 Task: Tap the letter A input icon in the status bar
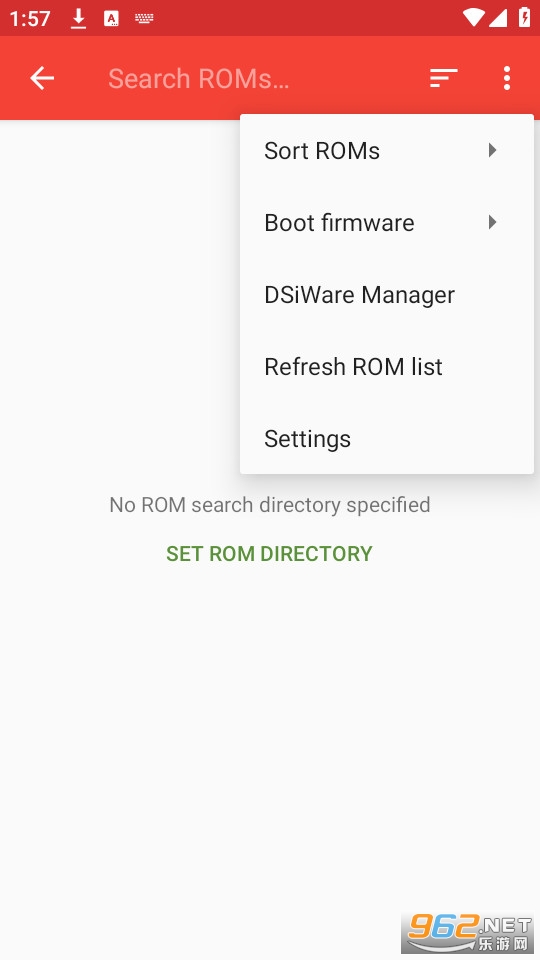(111, 19)
